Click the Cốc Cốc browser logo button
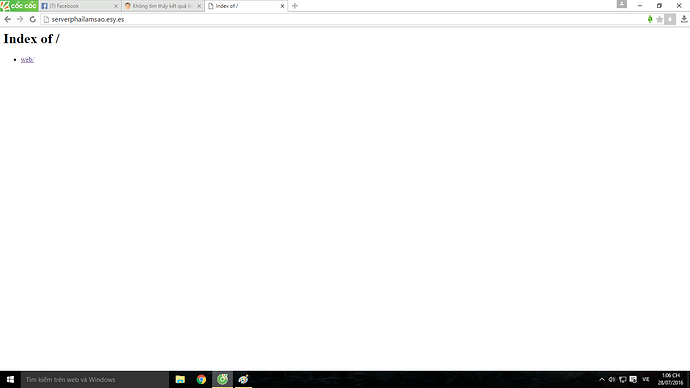Screen dimensions: 690x388 (19, 6)
